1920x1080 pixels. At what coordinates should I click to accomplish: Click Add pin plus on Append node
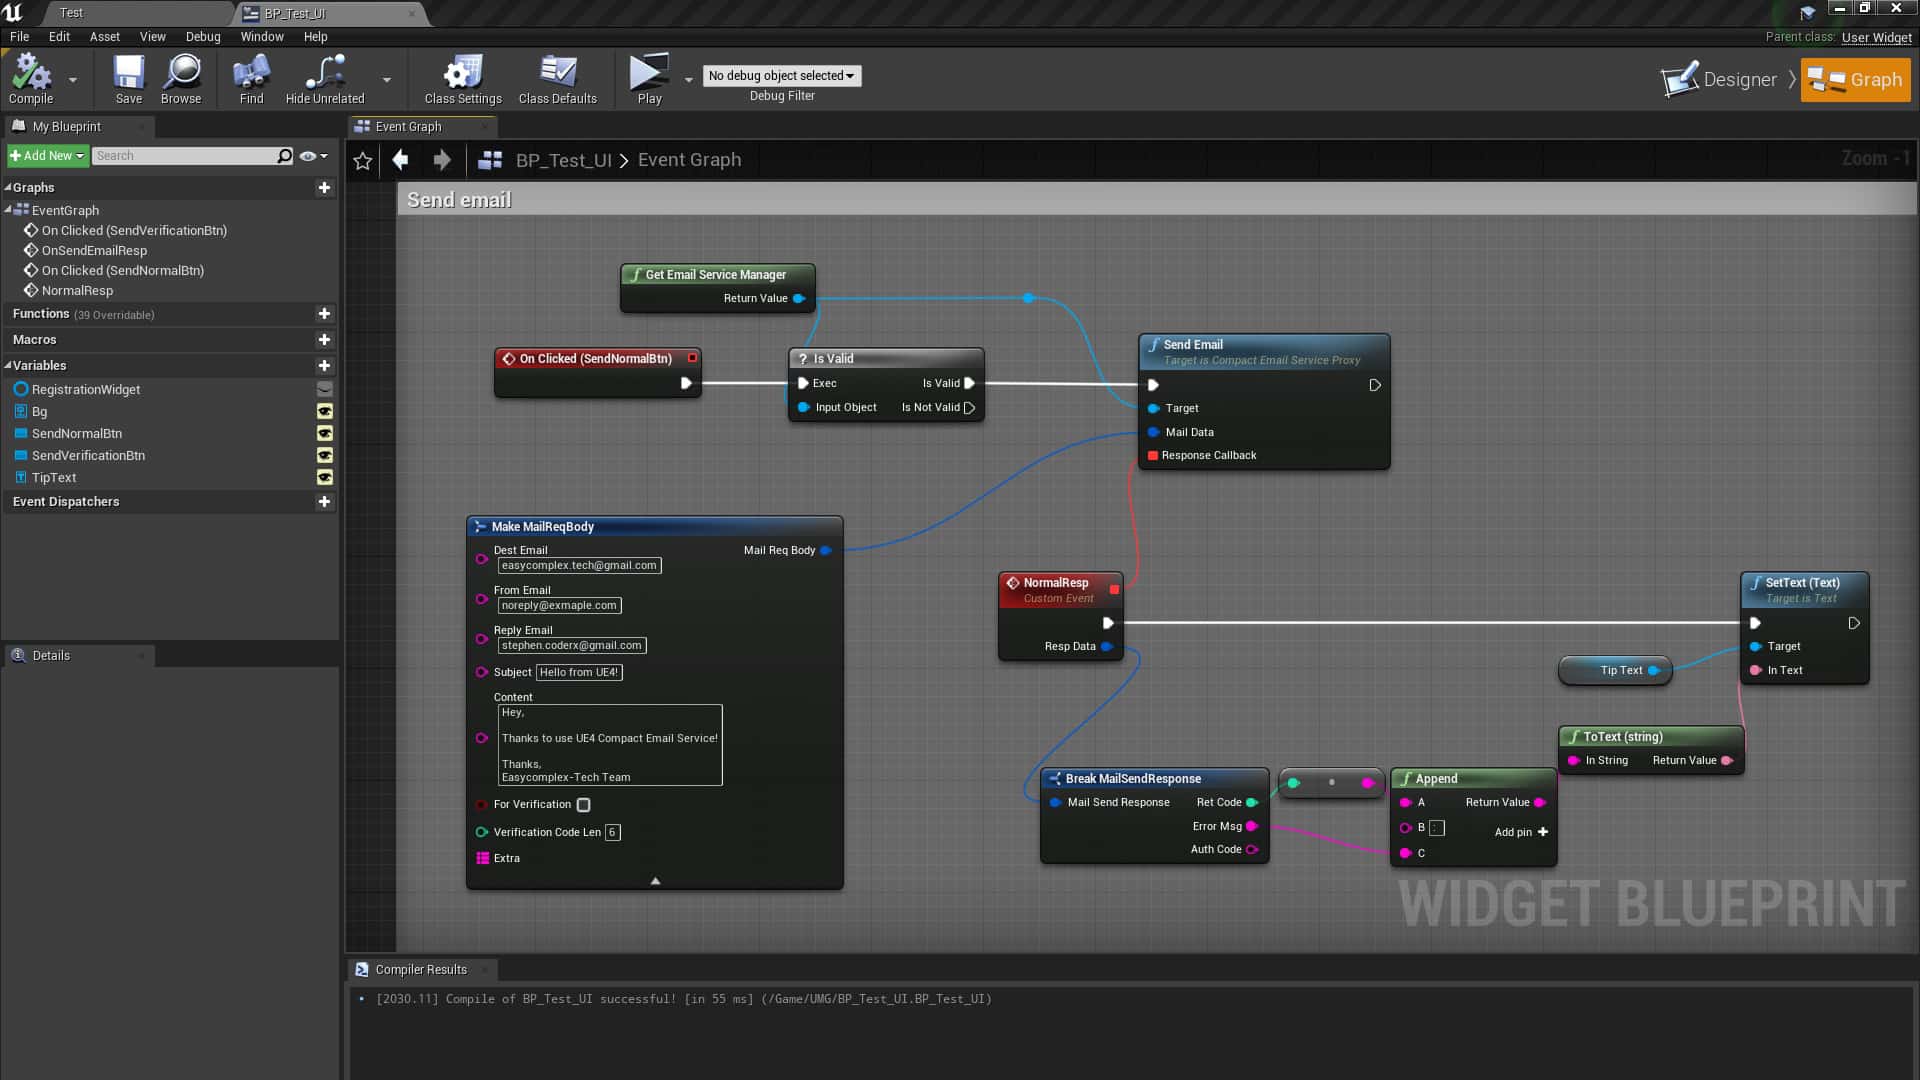1543,832
